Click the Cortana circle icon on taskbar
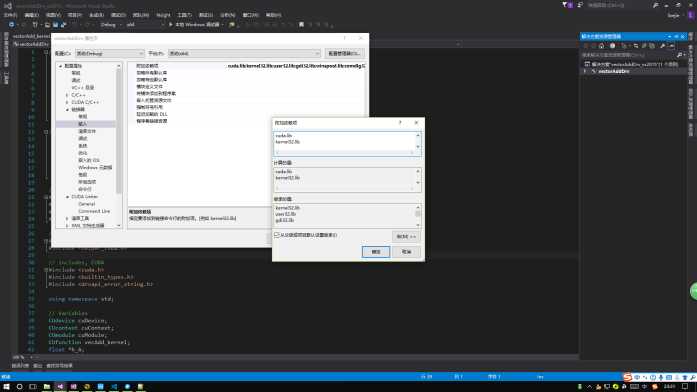697x392 pixels. pos(20,387)
